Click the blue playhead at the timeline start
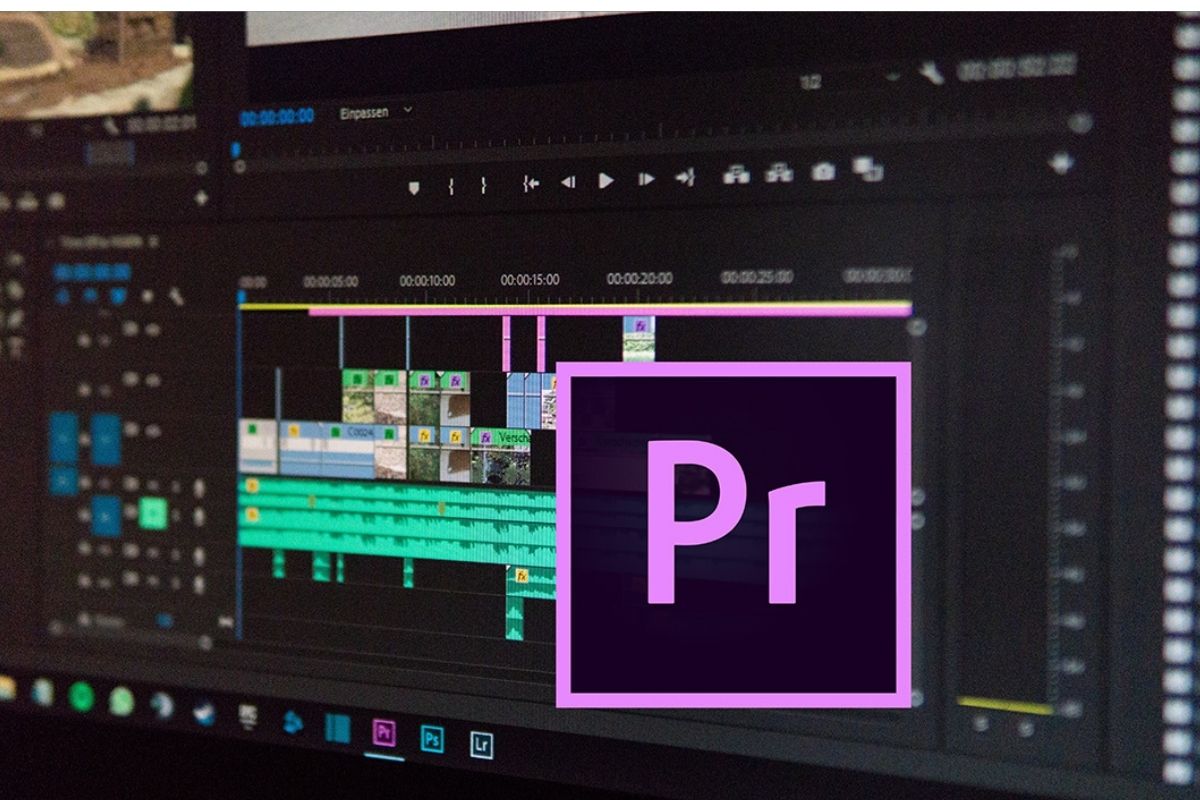Image resolution: width=1200 pixels, height=800 pixels. (x=241, y=296)
